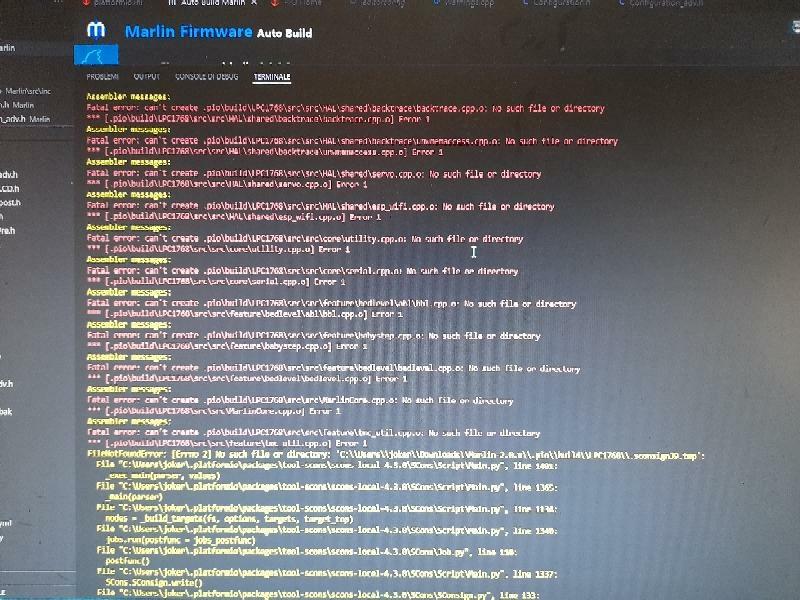Click the abl\bbl.cpp.o fatal error line
Image resolution: width=800 pixels, height=600 pixels.
click(331, 304)
